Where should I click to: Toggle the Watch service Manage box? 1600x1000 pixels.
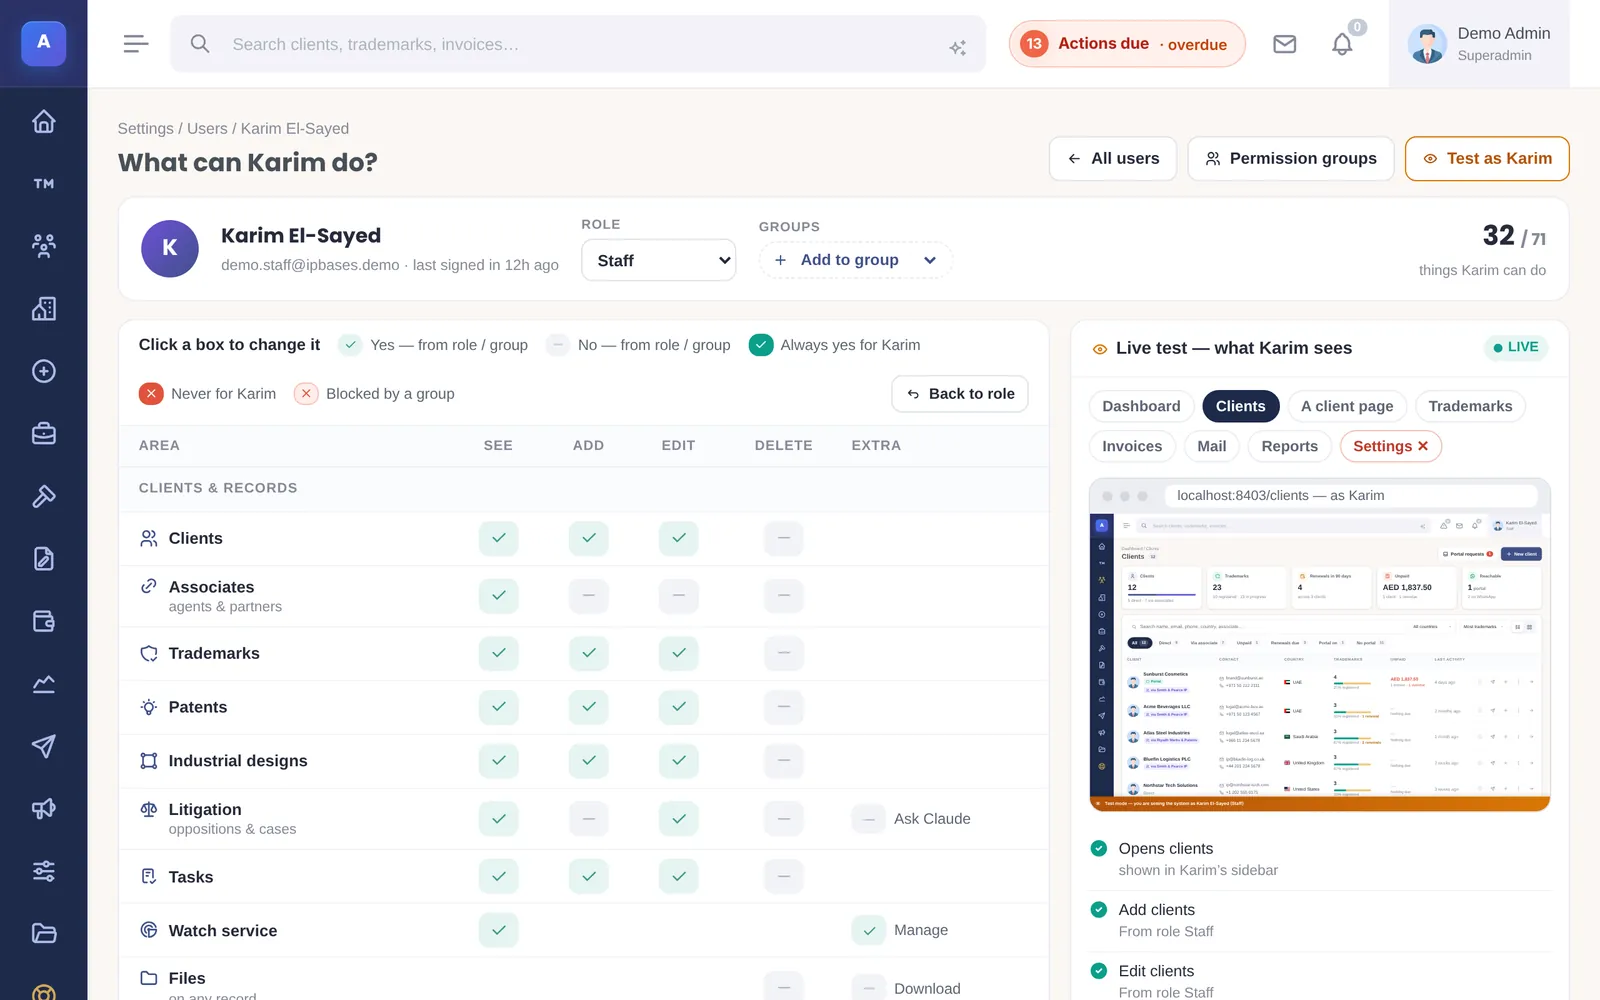pyautogui.click(x=869, y=930)
